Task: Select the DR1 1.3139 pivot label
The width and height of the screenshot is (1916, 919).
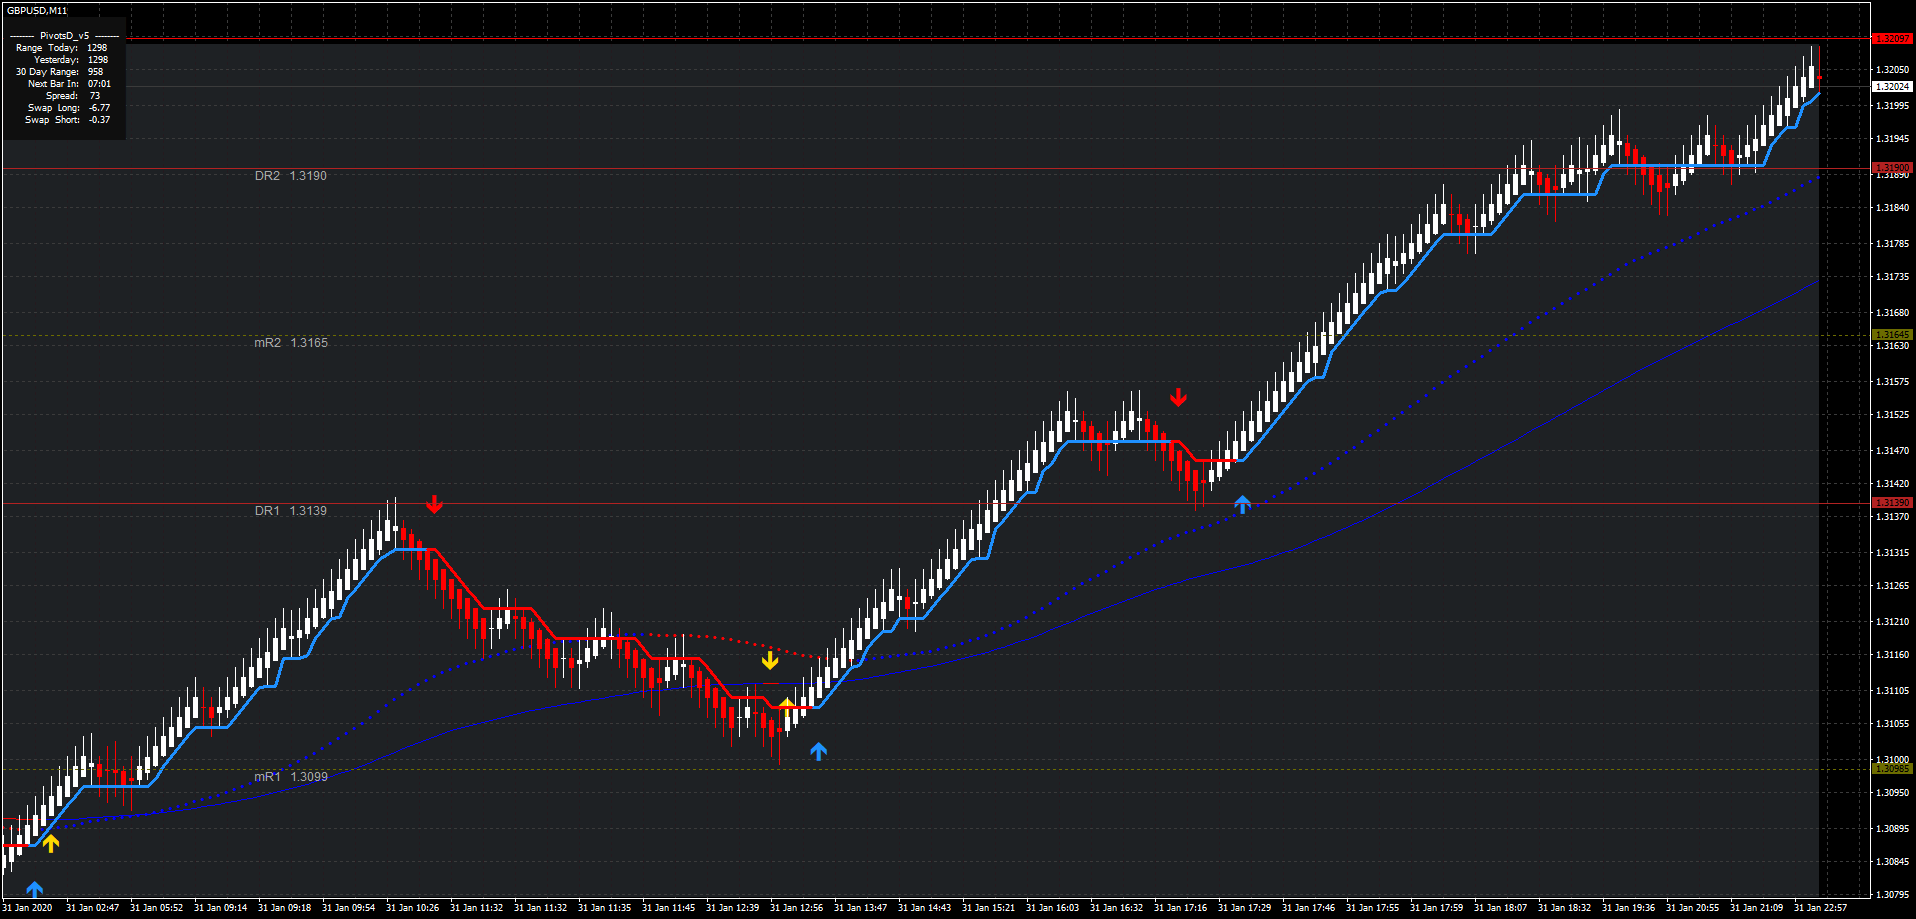Action: [290, 511]
